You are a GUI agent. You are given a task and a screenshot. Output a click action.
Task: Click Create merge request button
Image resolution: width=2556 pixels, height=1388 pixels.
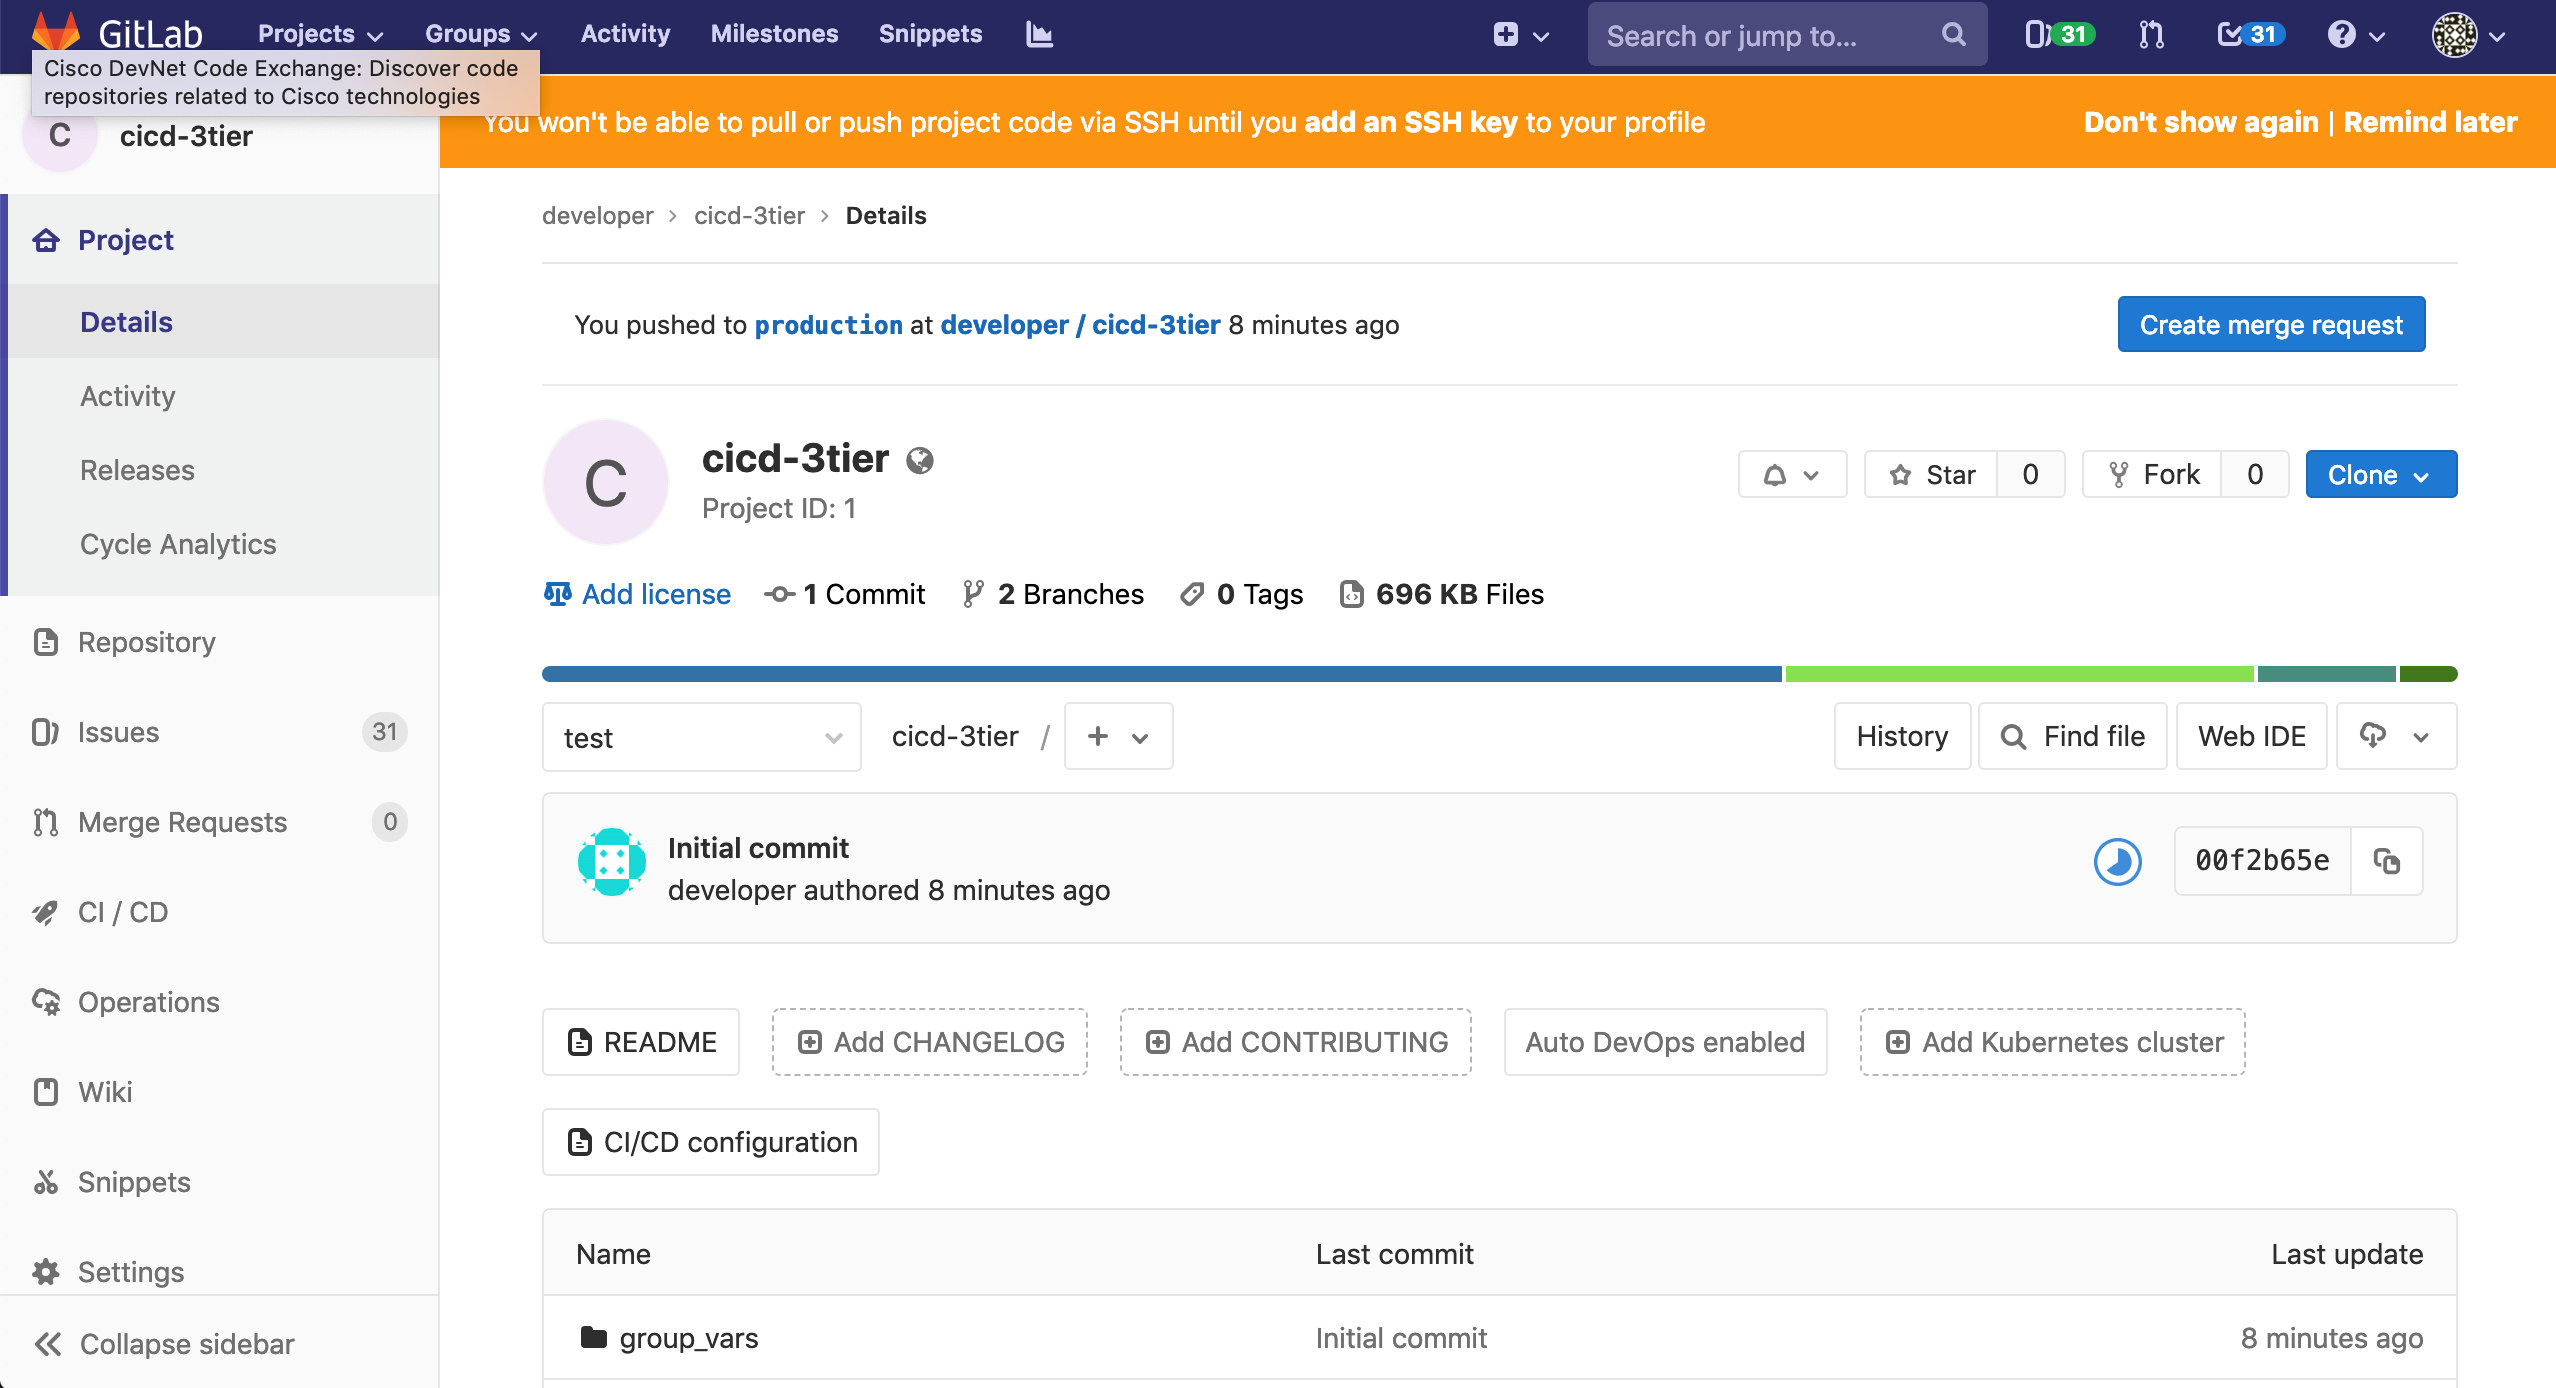[2270, 325]
